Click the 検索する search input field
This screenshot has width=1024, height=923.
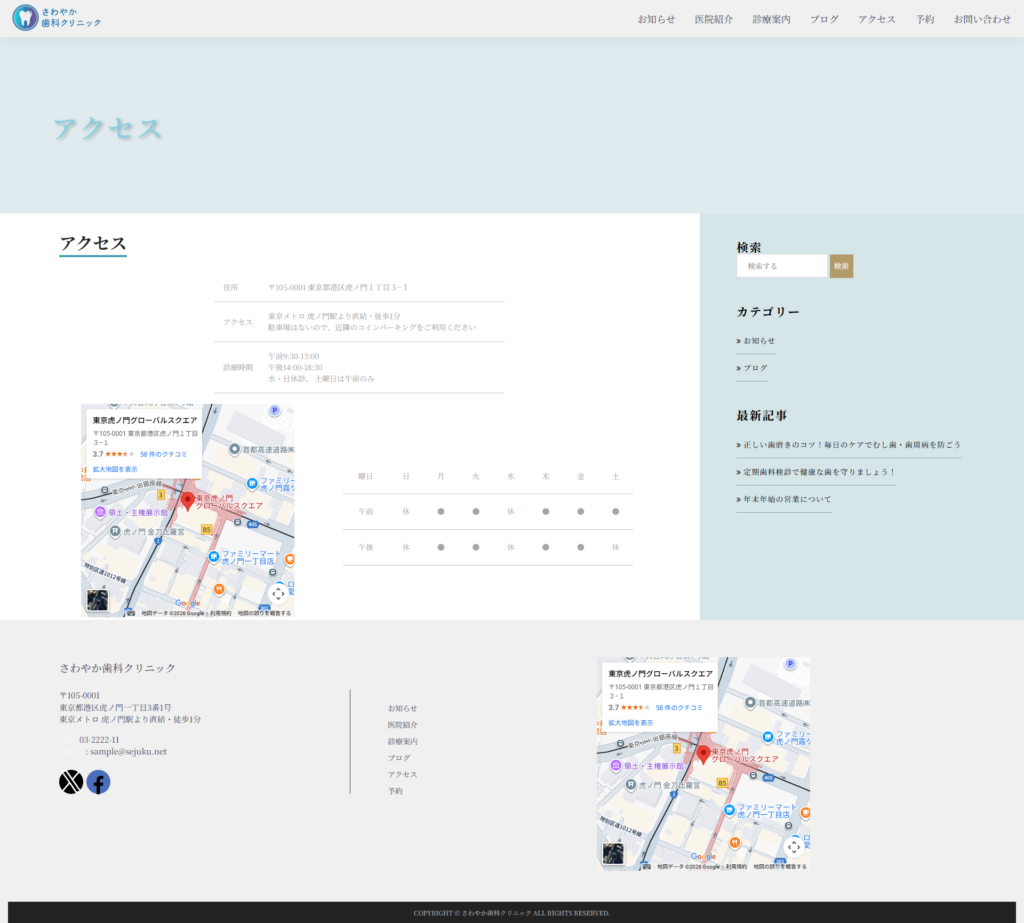pyautogui.click(x=781, y=266)
